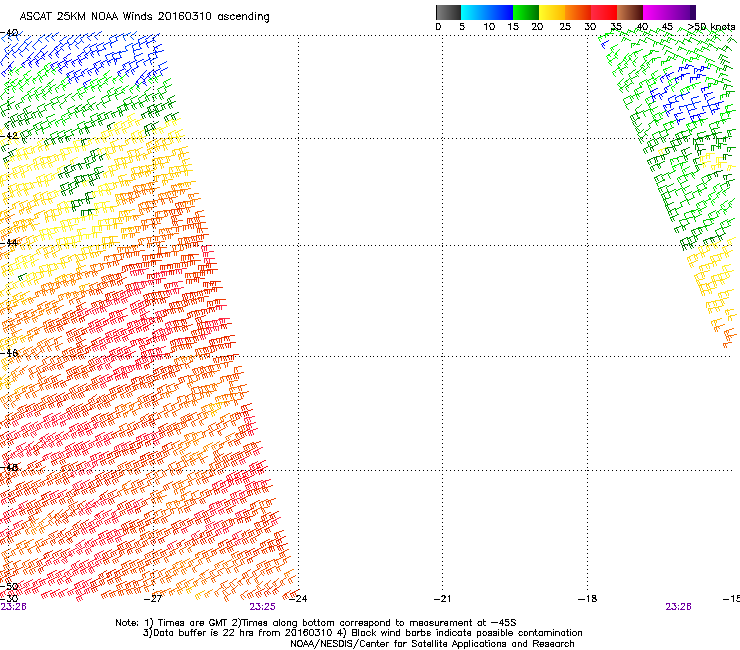
Task: Click the '25' legend scale number
Action: [565, 27]
